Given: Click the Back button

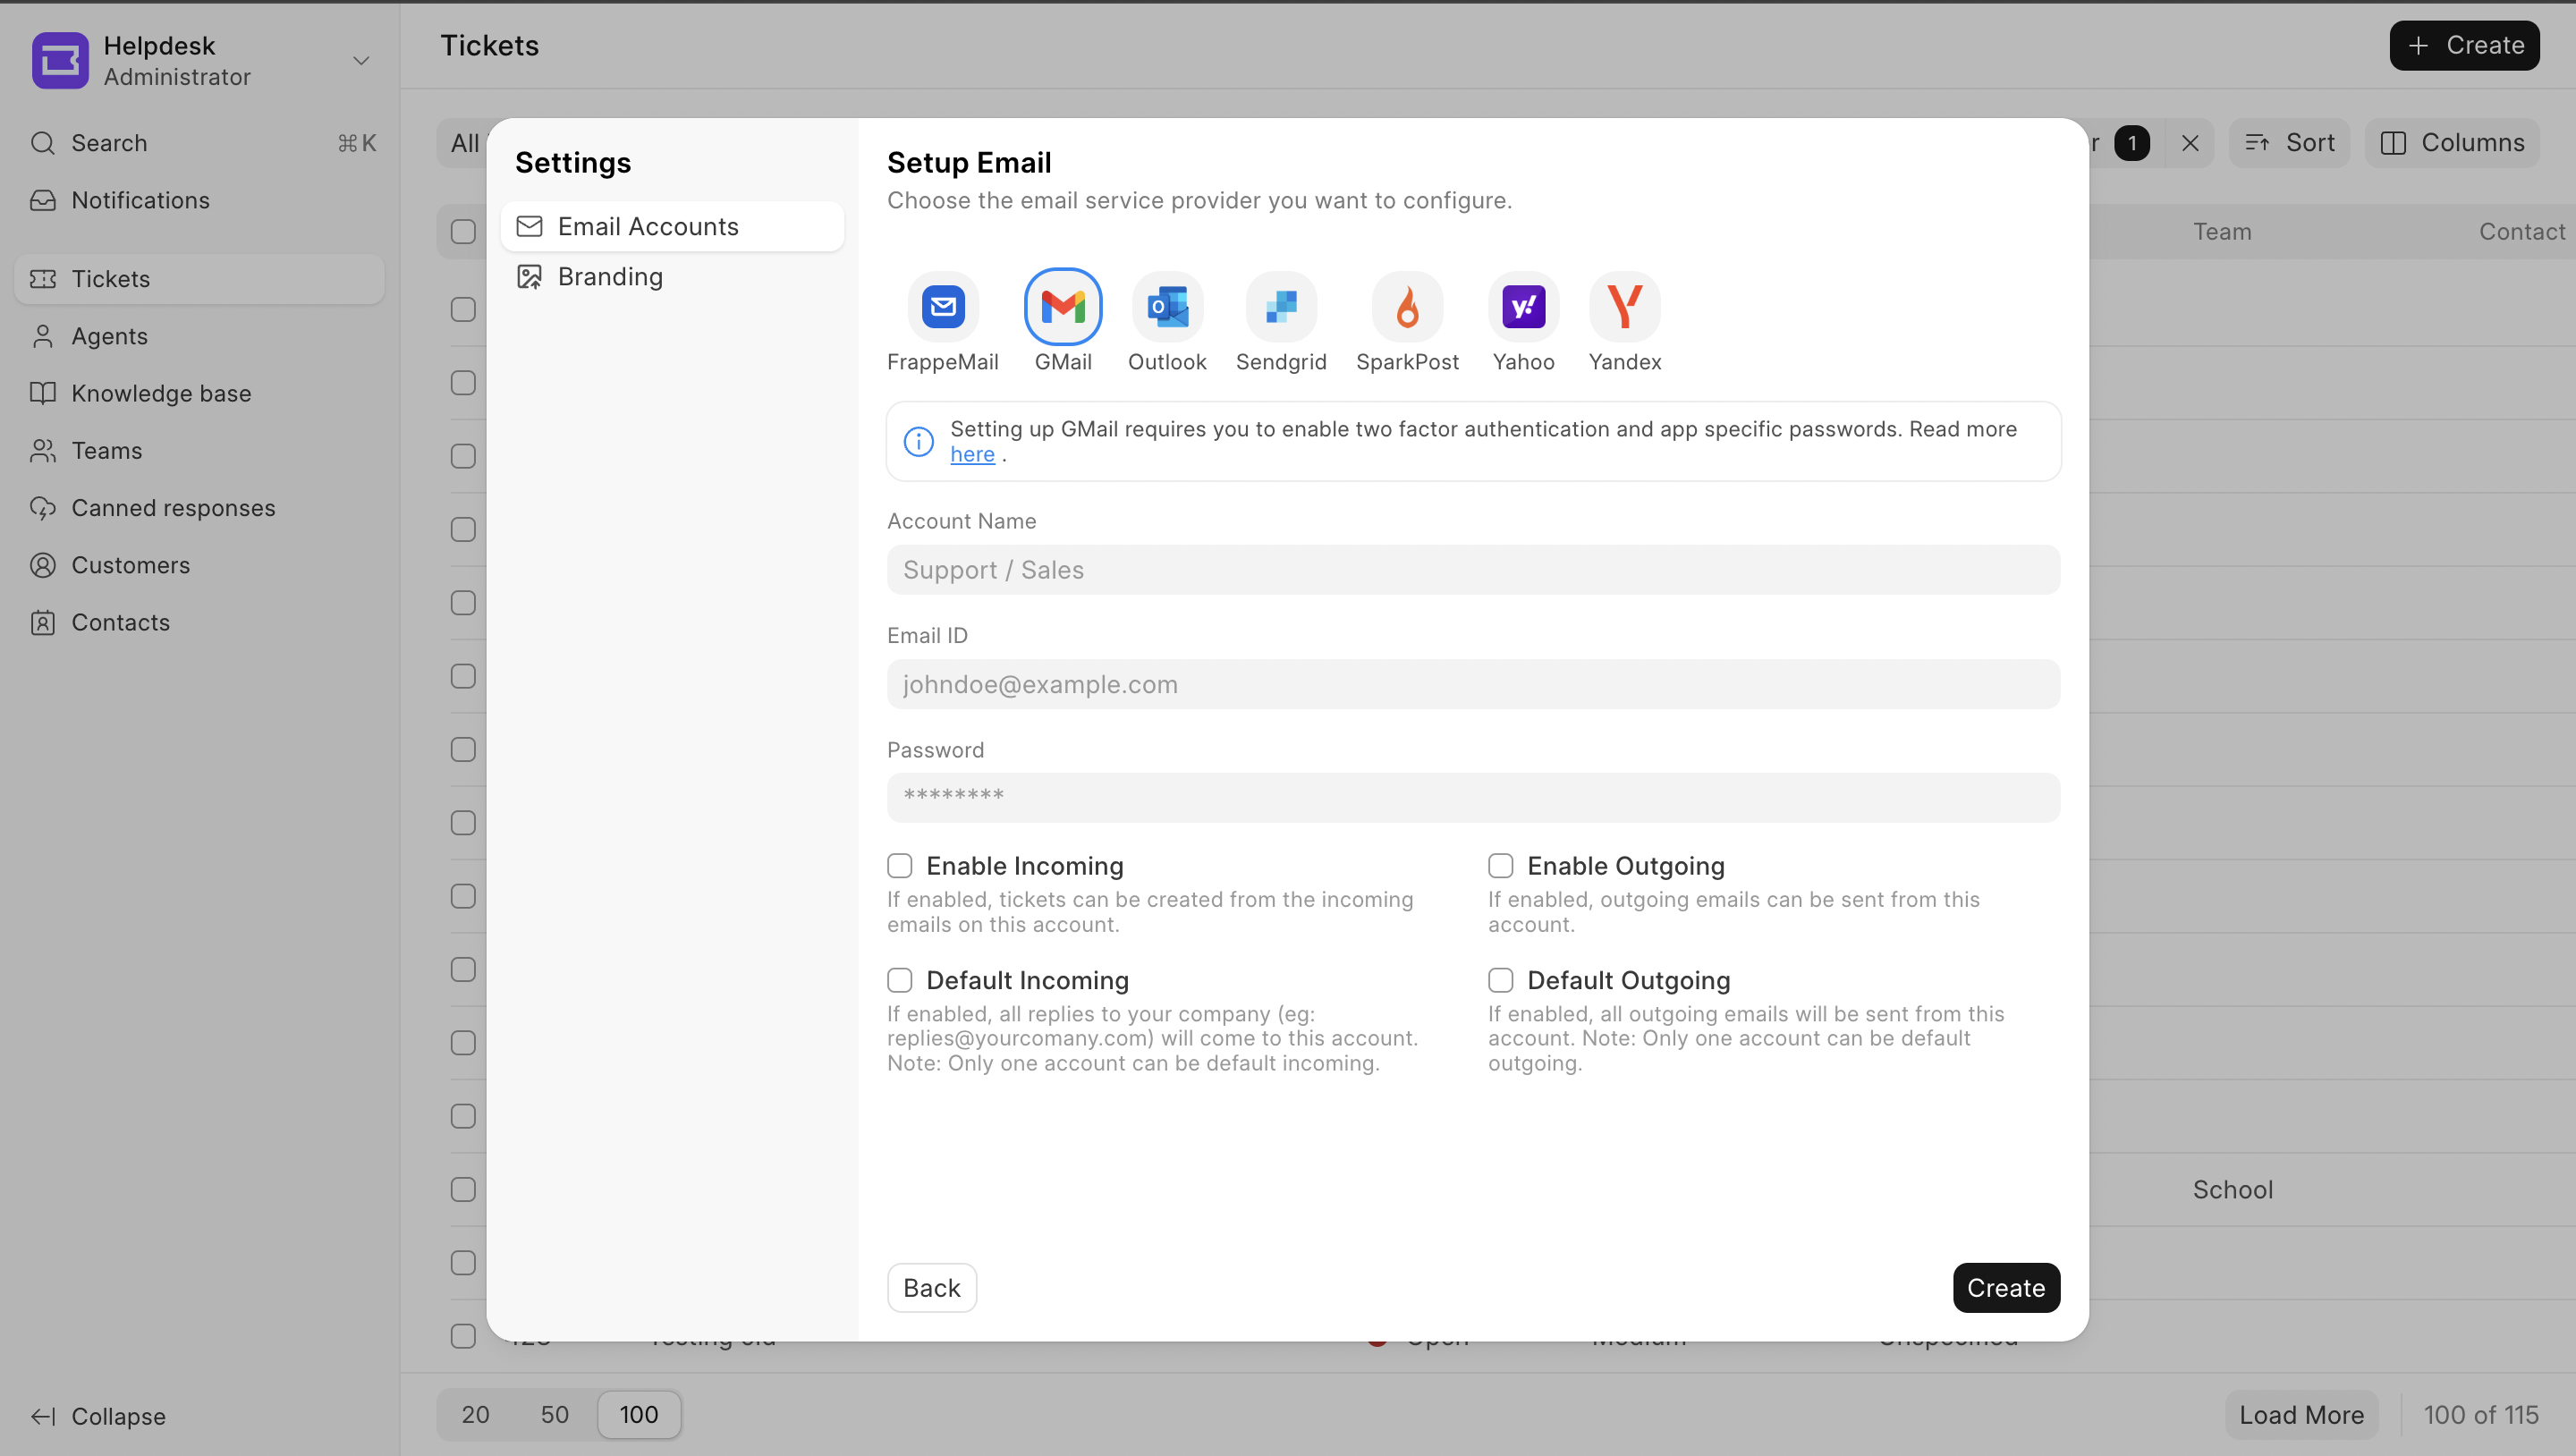Looking at the screenshot, I should [x=931, y=1288].
